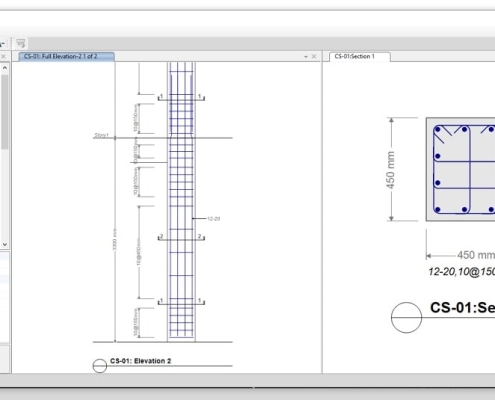Screen dimensions: 495x400
Task: Close the left side panel with its X
Action: click(x=3, y=57)
